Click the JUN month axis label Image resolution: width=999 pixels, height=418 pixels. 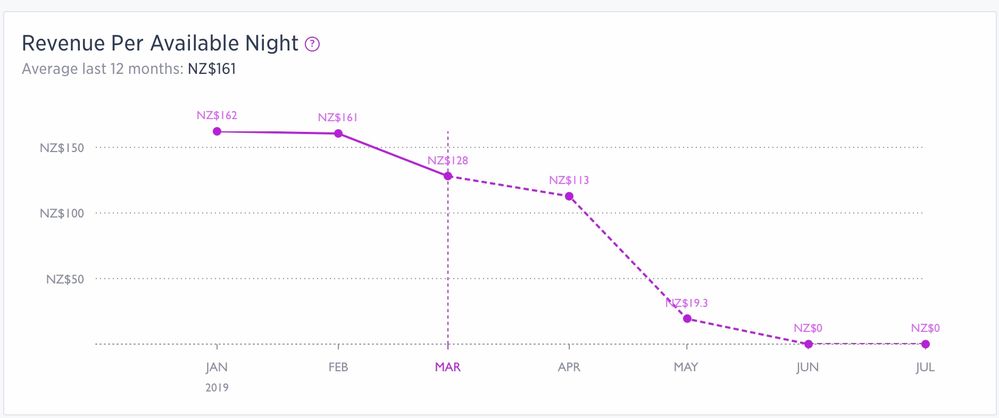pyautogui.click(x=808, y=367)
